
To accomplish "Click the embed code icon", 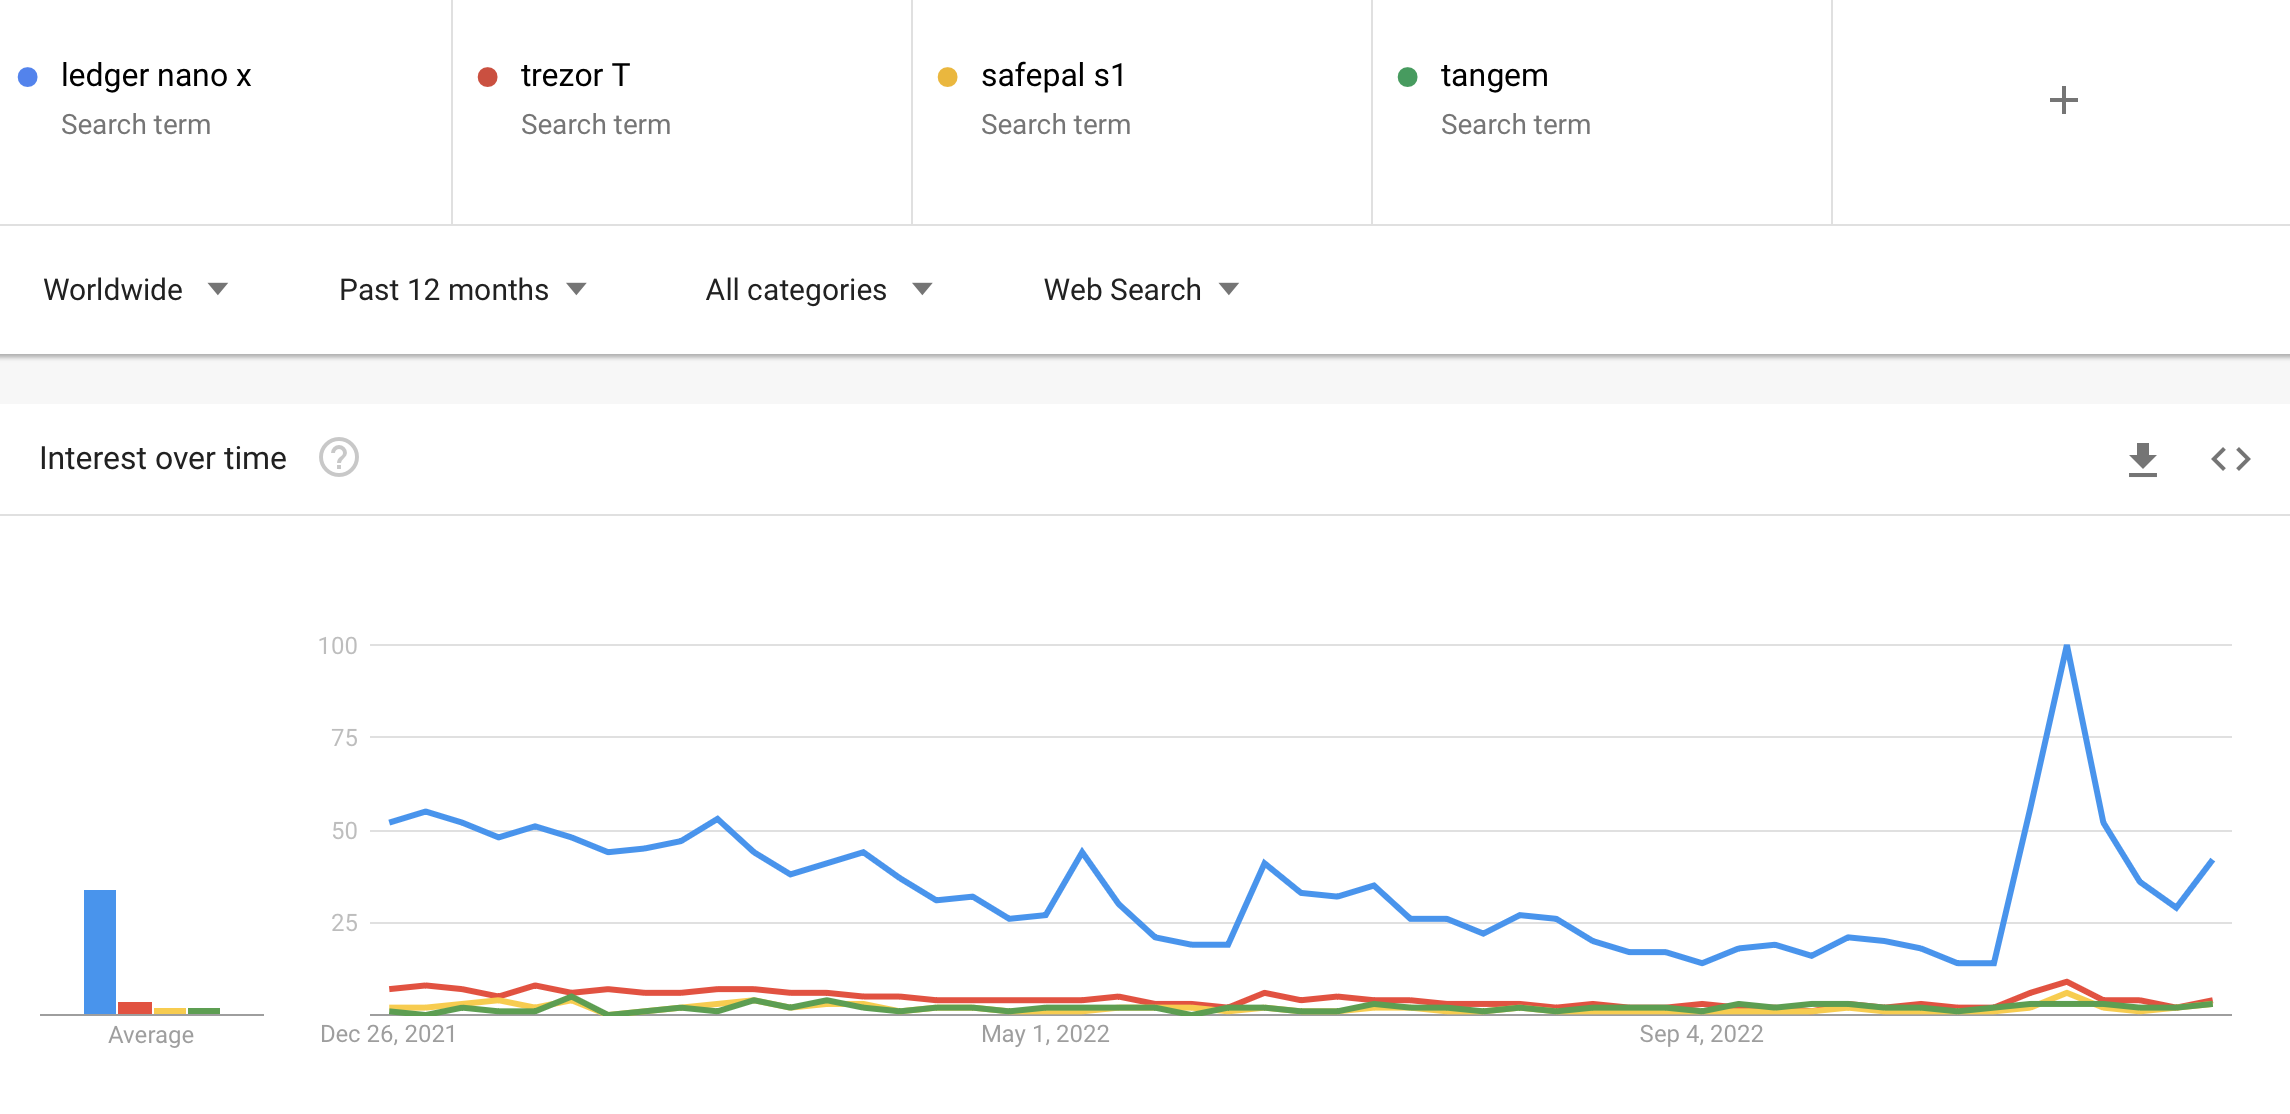I will click(2230, 459).
